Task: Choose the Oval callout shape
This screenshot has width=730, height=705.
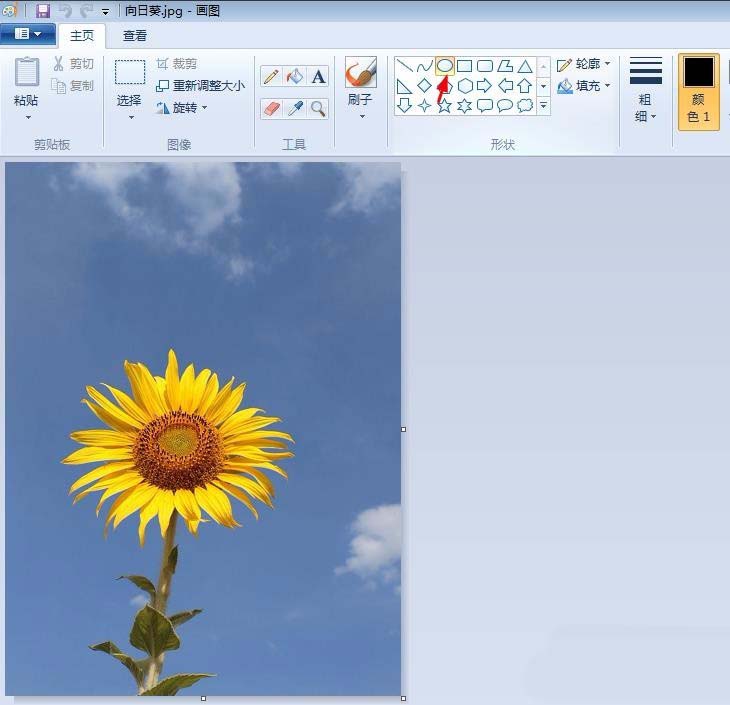Action: click(505, 106)
